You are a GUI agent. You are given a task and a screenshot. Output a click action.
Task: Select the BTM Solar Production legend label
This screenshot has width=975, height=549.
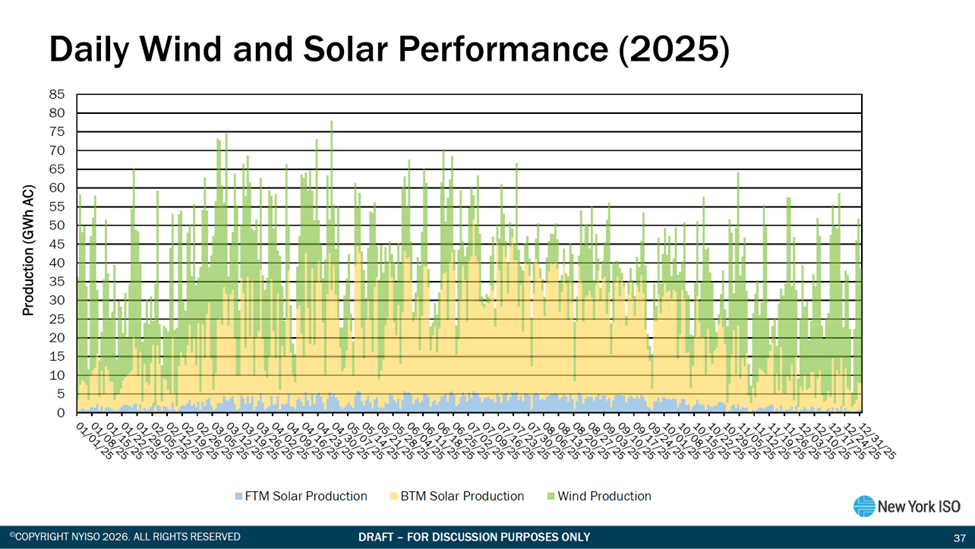pyautogui.click(x=463, y=496)
